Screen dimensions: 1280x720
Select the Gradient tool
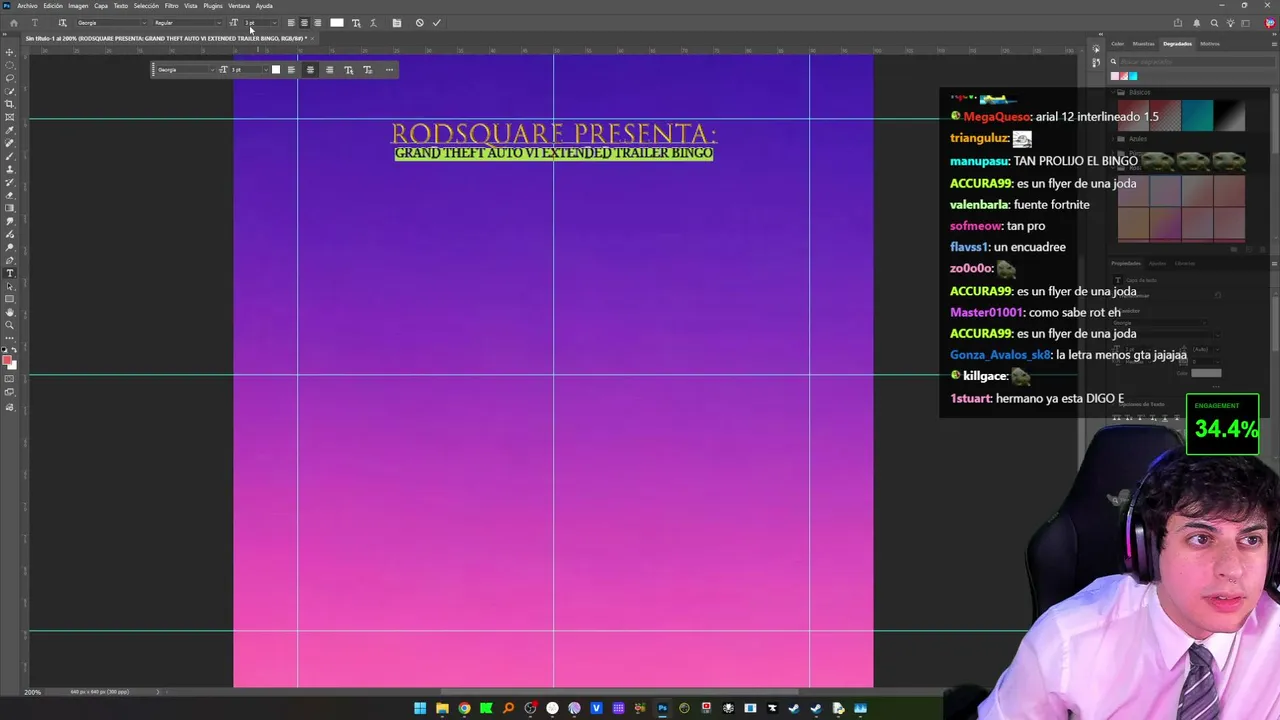pos(10,208)
